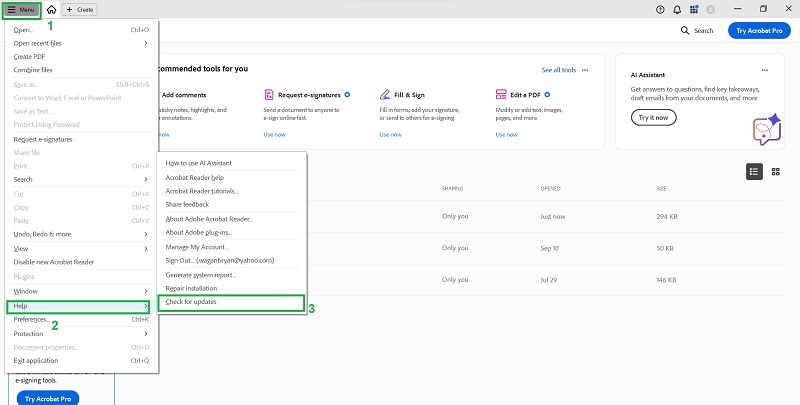Expand the View submenu
The height and width of the screenshot is (405, 800).
[x=82, y=249]
